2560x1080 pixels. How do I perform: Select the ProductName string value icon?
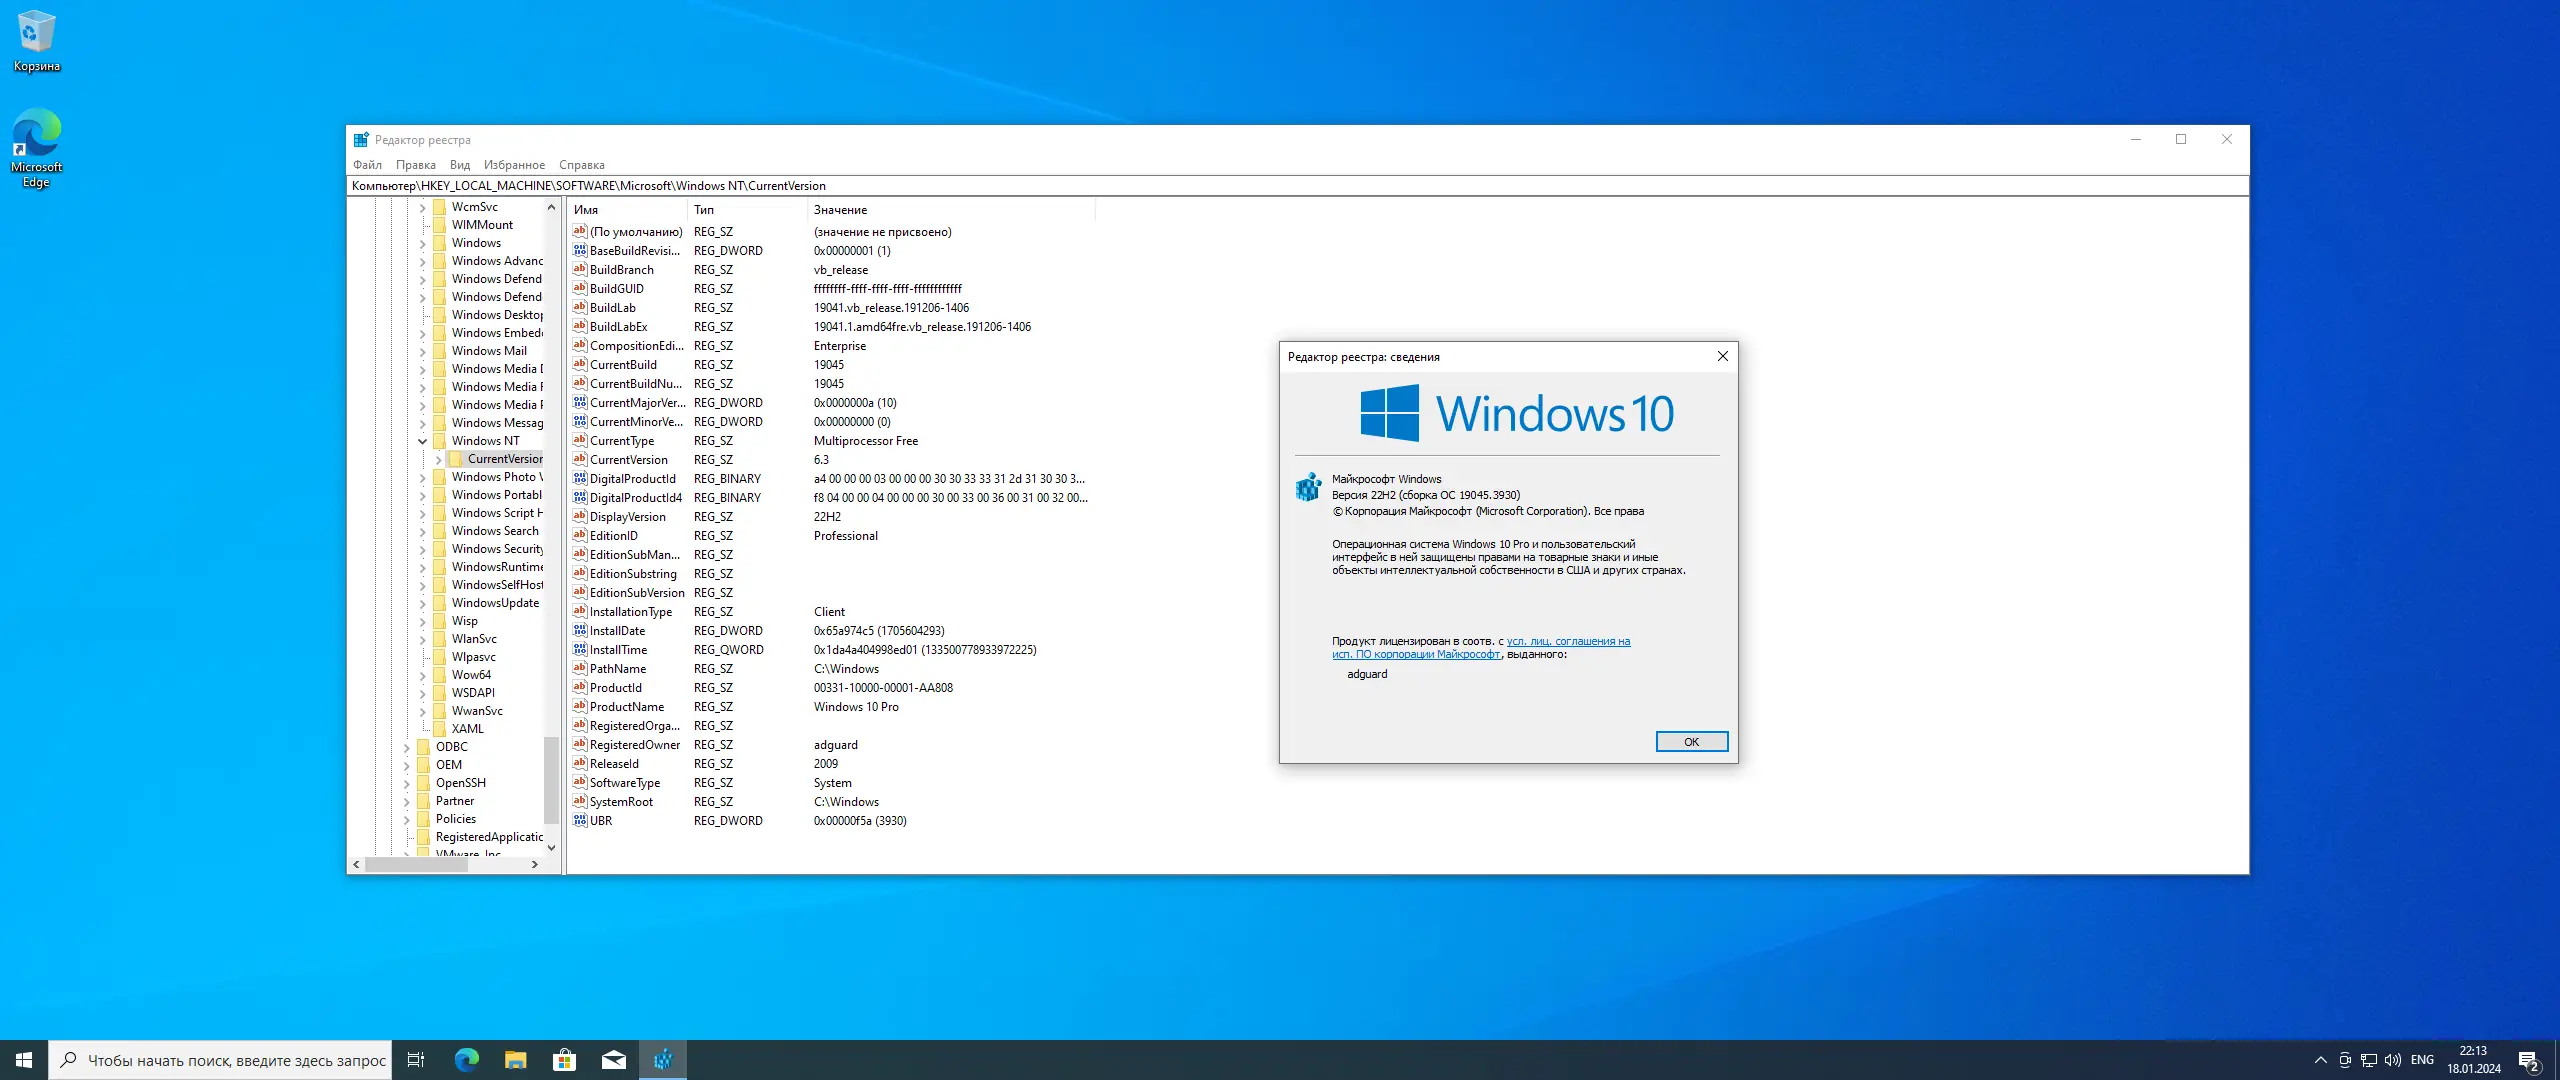(x=579, y=706)
